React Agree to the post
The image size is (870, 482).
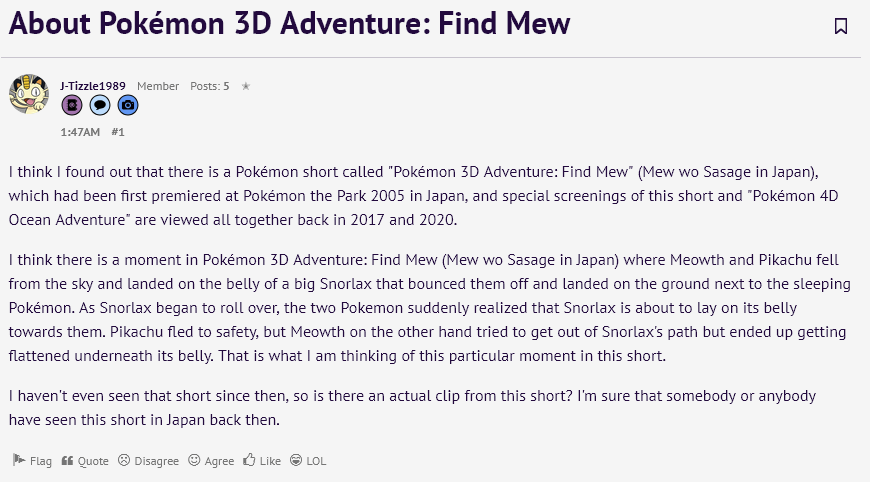(211, 461)
